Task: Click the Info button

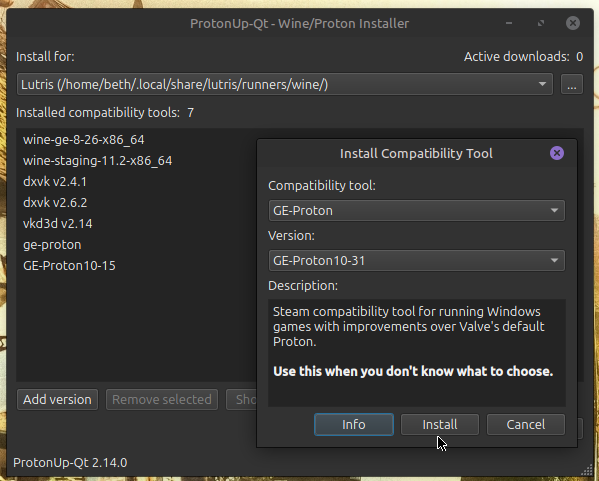Action: pyautogui.click(x=354, y=424)
